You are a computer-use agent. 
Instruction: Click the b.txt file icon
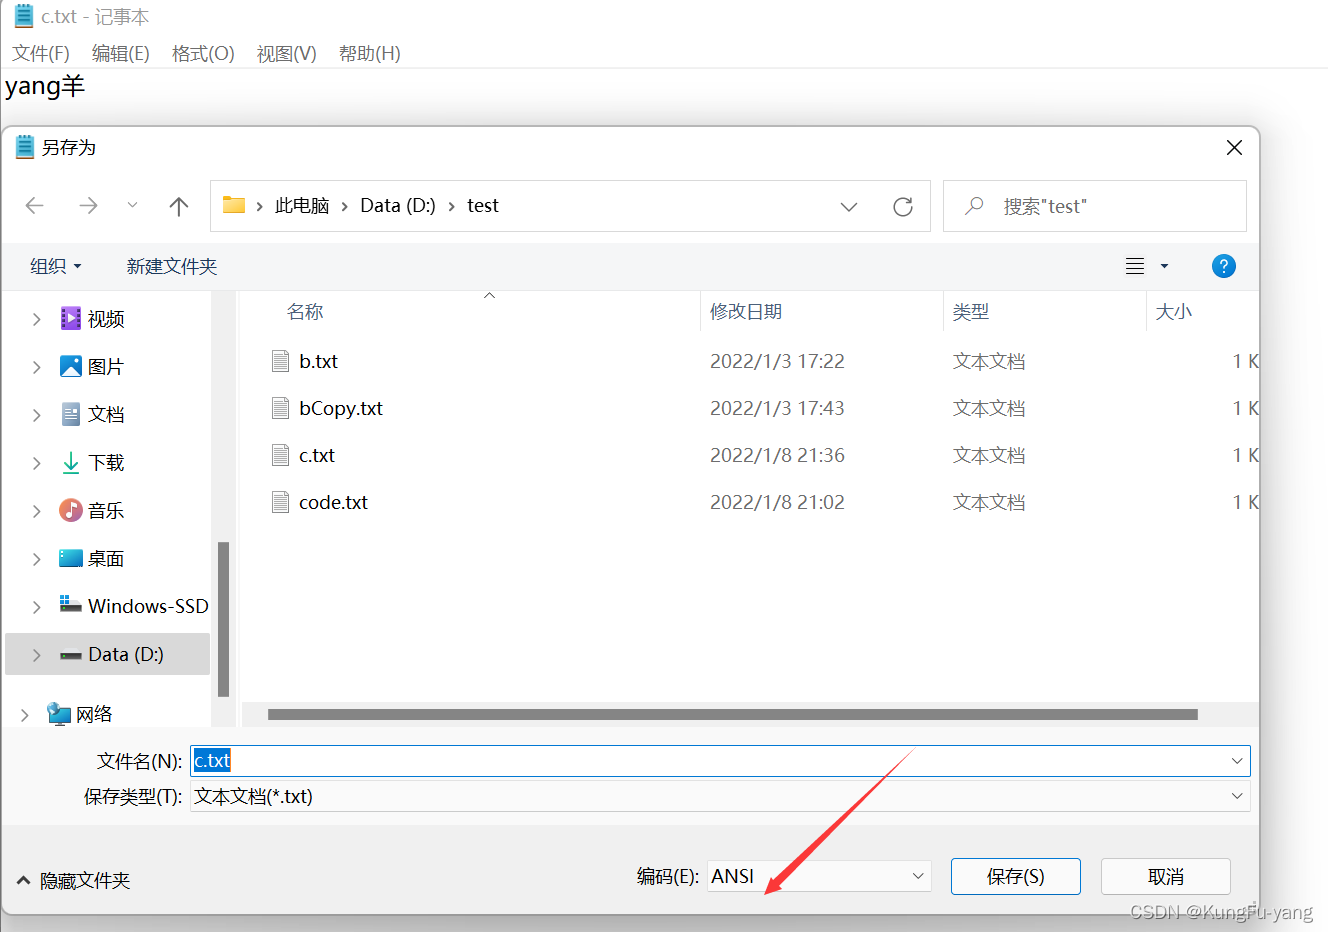pyautogui.click(x=281, y=361)
